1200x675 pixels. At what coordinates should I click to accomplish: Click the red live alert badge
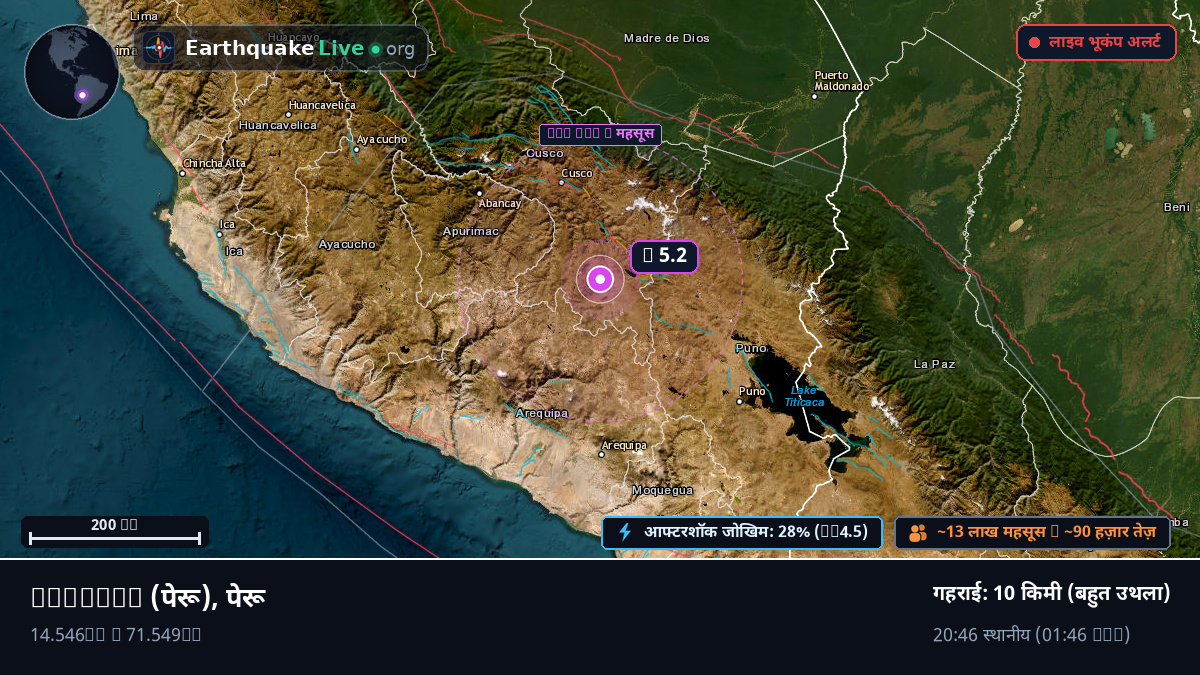pos(1096,43)
